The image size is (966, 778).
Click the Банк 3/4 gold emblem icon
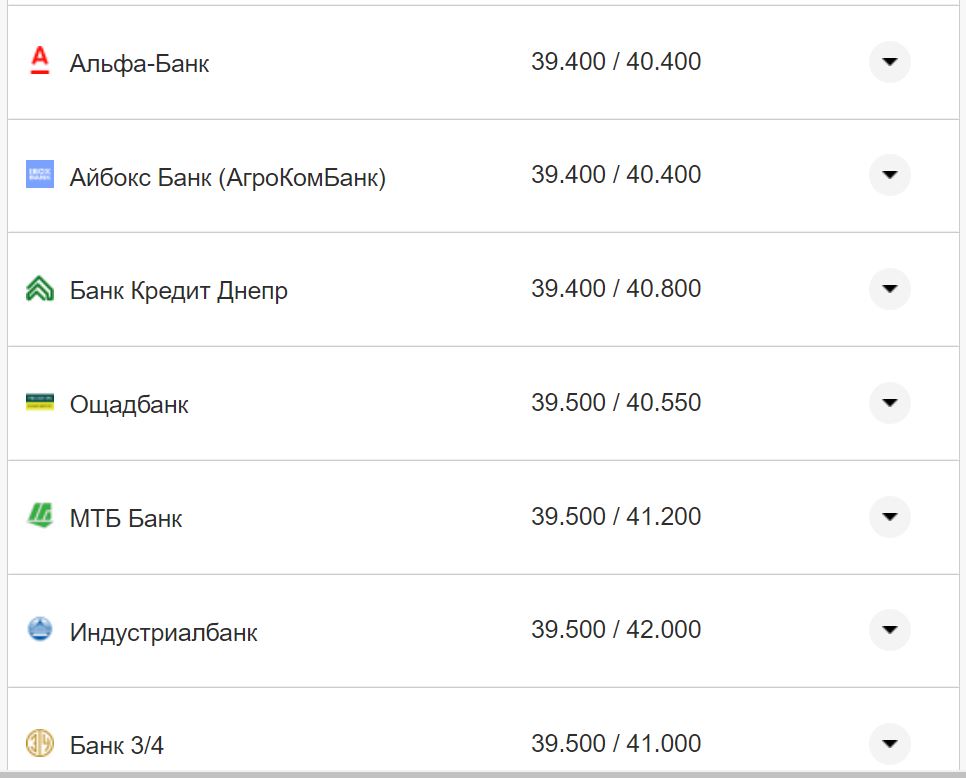coord(37,744)
